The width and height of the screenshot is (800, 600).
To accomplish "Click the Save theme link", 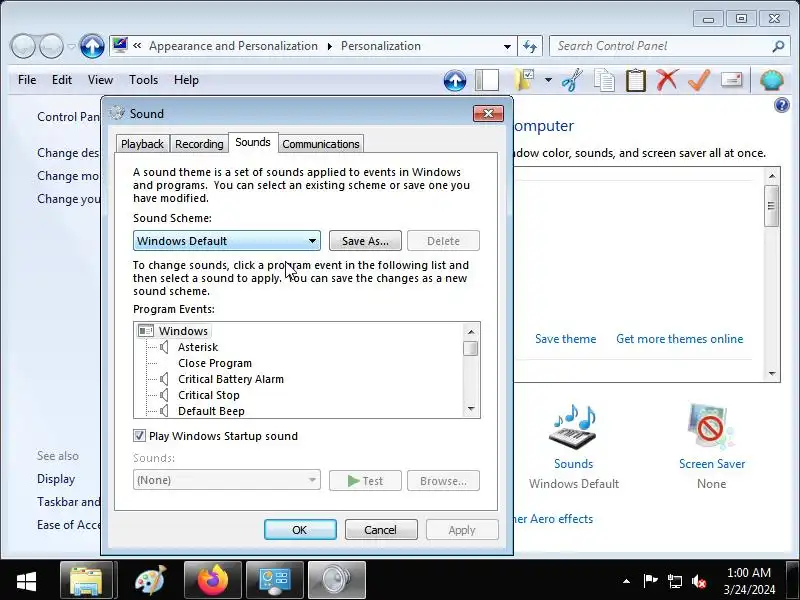I will (565, 339).
